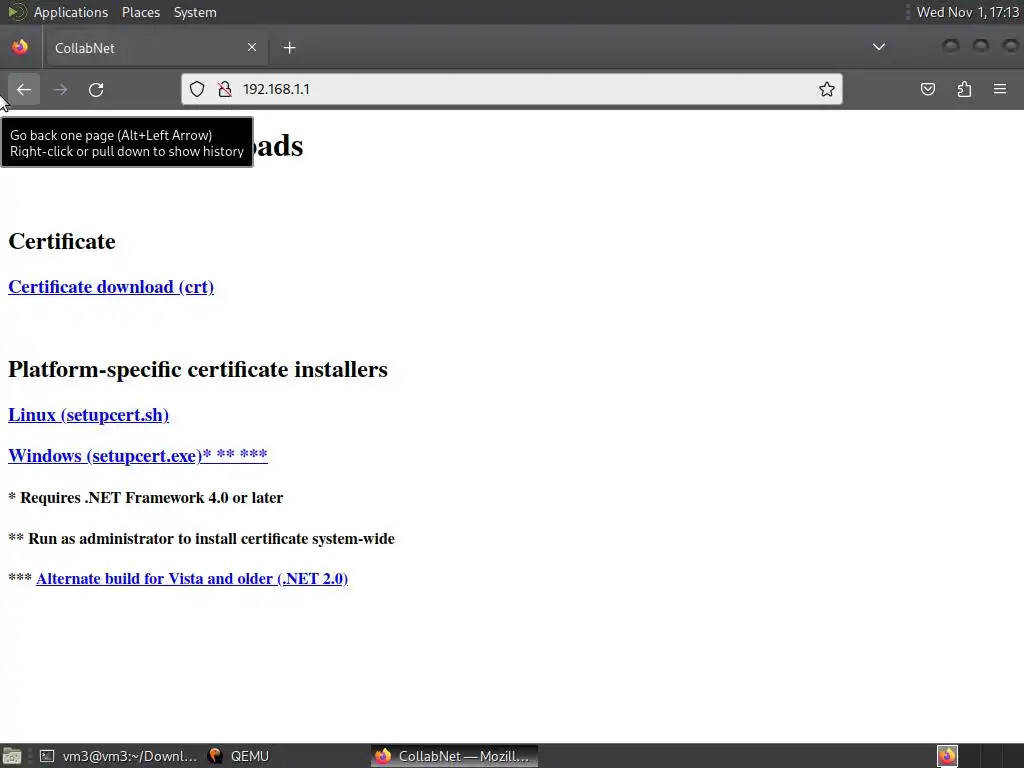The width and height of the screenshot is (1024, 768).
Task: Click the panel logo icon beside Applications
Action: click(16, 12)
